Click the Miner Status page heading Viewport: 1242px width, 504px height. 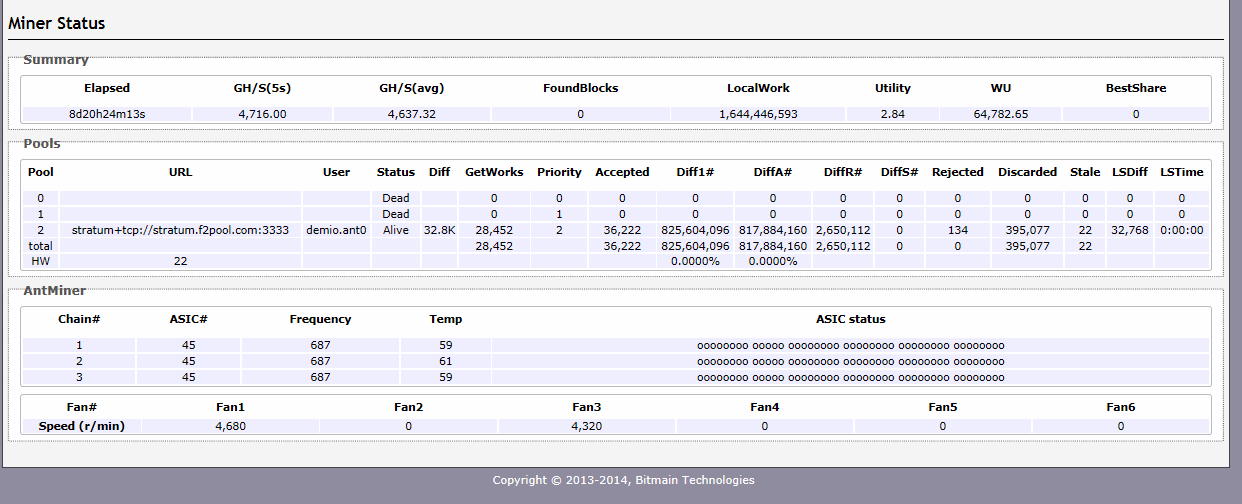pyautogui.click(x=57, y=23)
